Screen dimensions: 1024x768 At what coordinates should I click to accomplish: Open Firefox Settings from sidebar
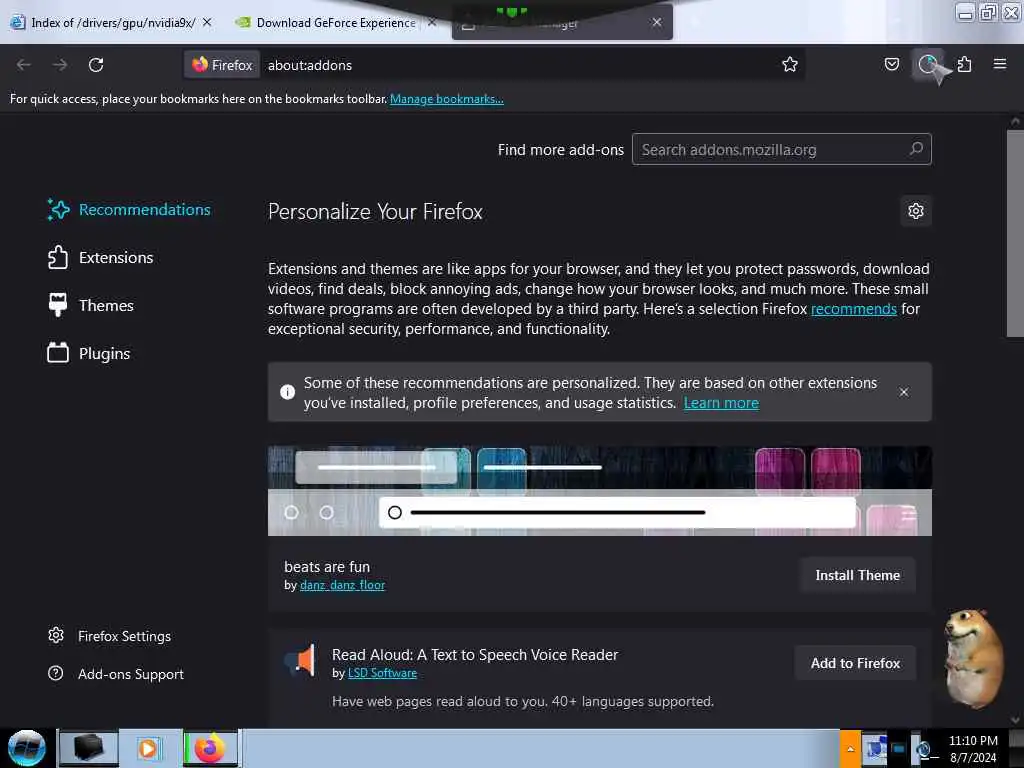[110, 636]
